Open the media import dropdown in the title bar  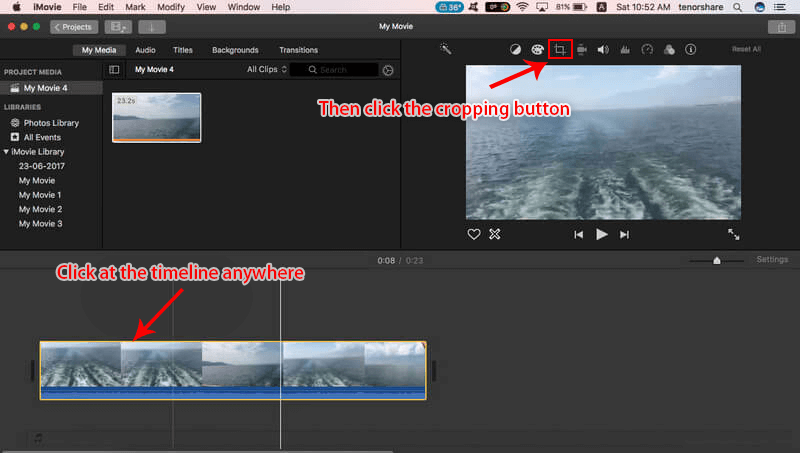(x=152, y=27)
